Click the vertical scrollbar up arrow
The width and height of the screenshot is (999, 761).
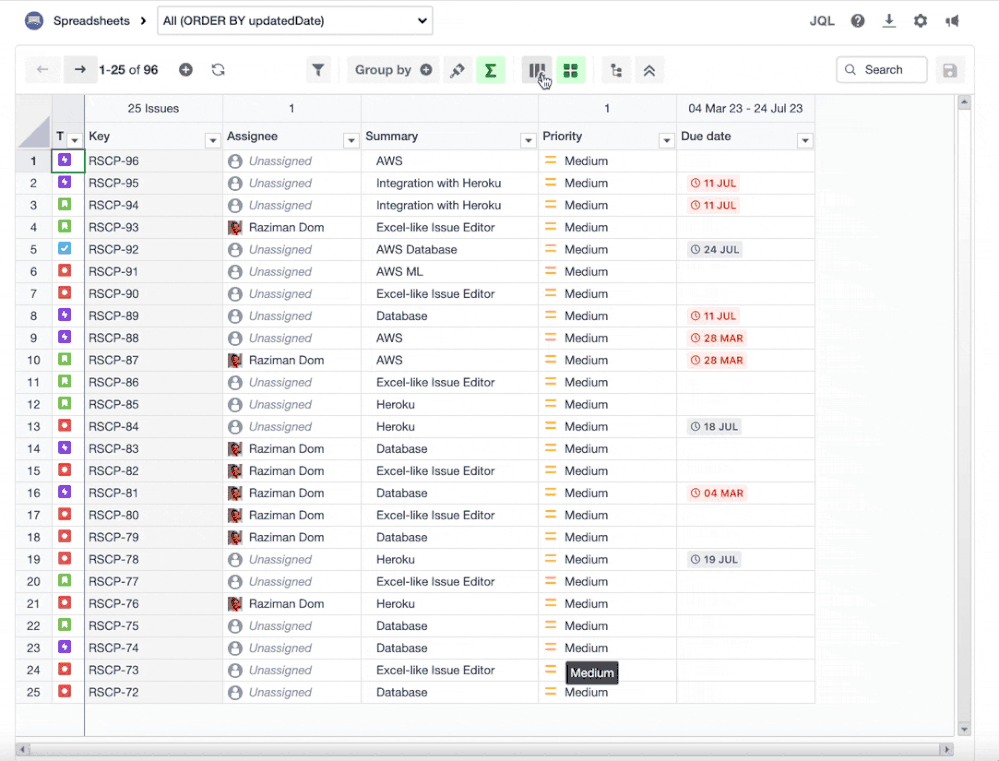coord(964,102)
